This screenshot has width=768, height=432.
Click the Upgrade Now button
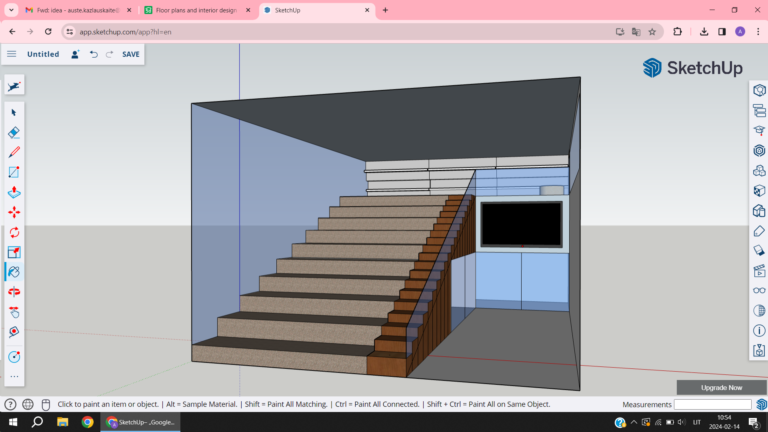(x=721, y=387)
